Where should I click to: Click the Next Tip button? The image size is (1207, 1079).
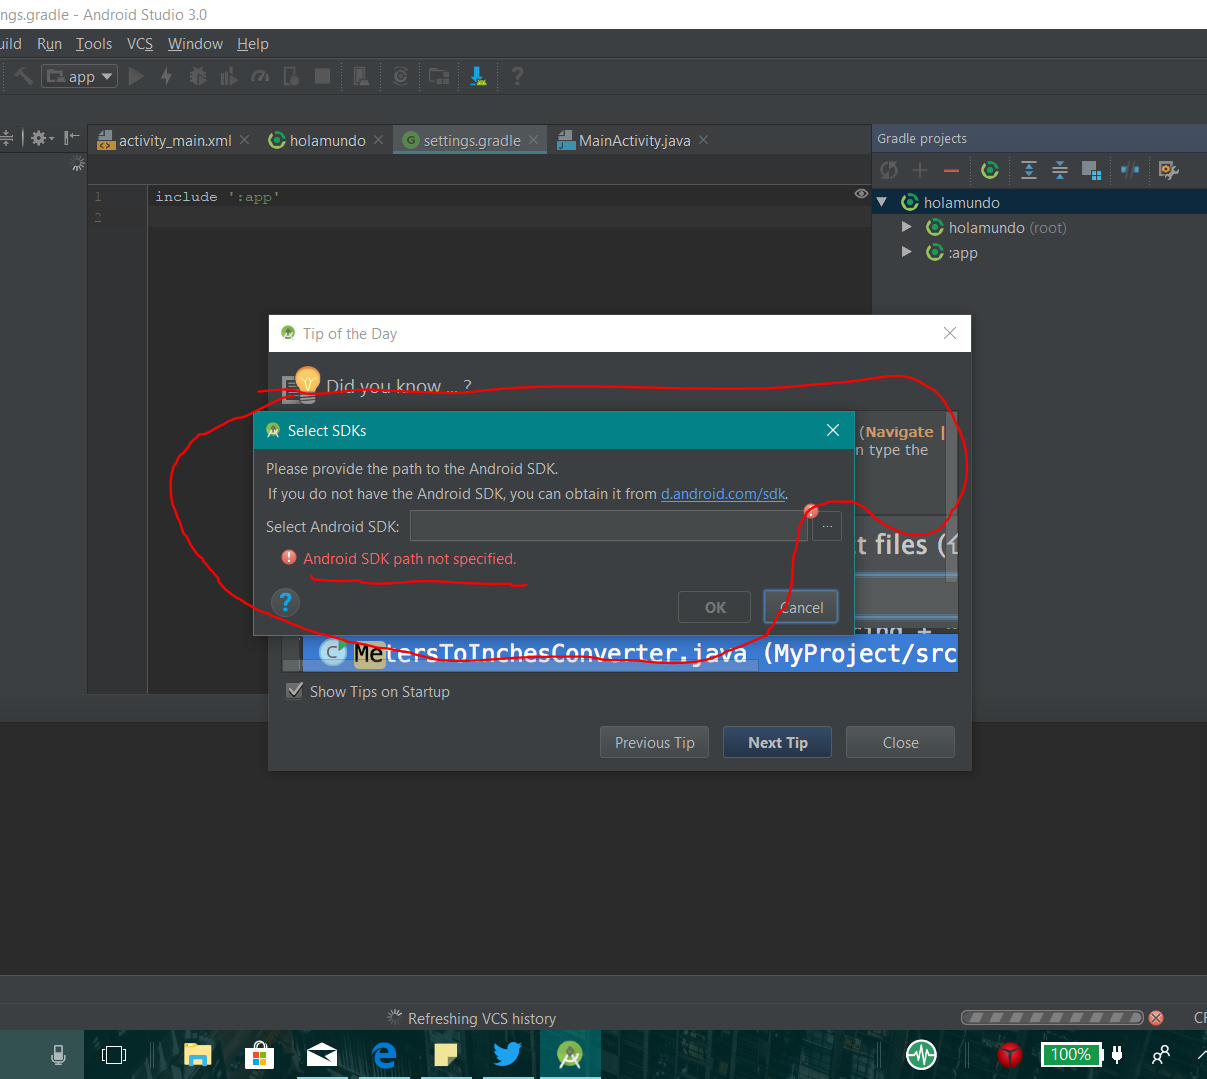[x=778, y=742]
